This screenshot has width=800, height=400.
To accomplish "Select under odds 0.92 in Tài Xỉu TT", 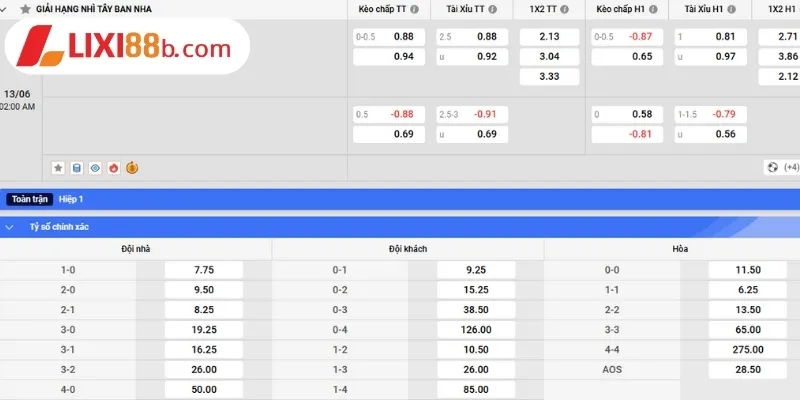I will pos(472,57).
